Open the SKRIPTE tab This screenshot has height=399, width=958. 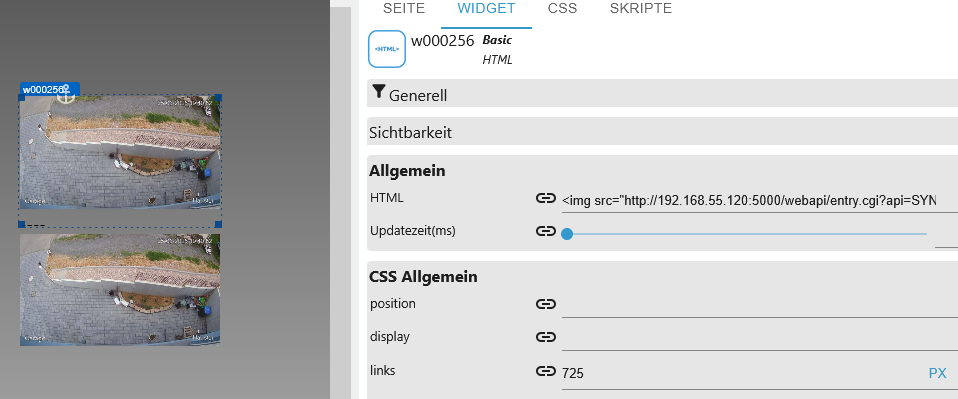coord(641,9)
